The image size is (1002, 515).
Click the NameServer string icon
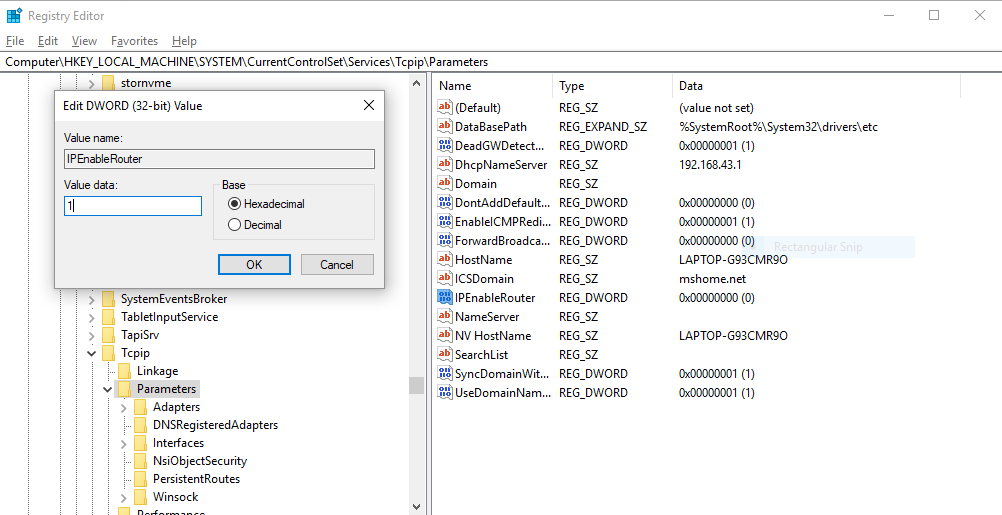[x=444, y=316]
